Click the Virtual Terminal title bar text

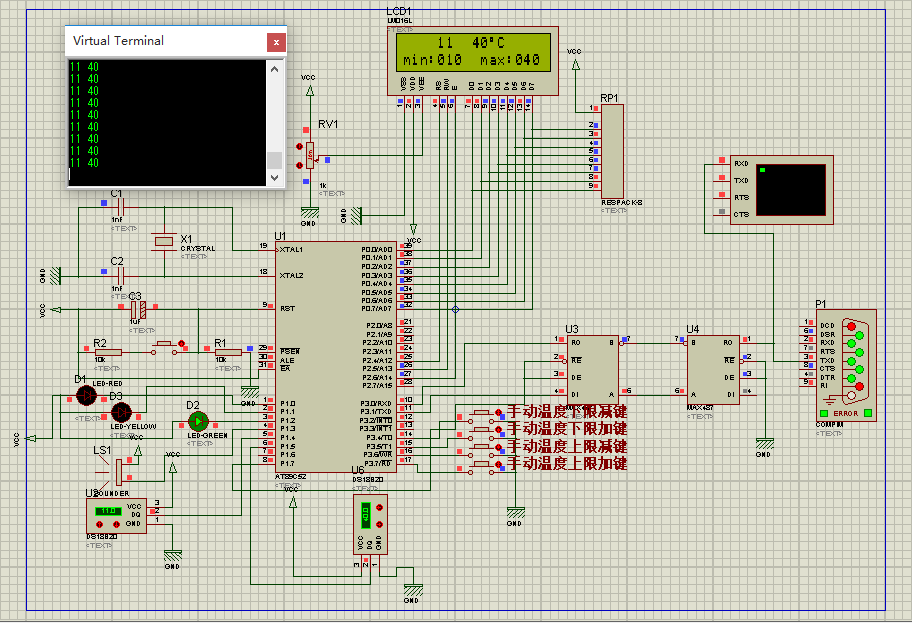(x=119, y=41)
